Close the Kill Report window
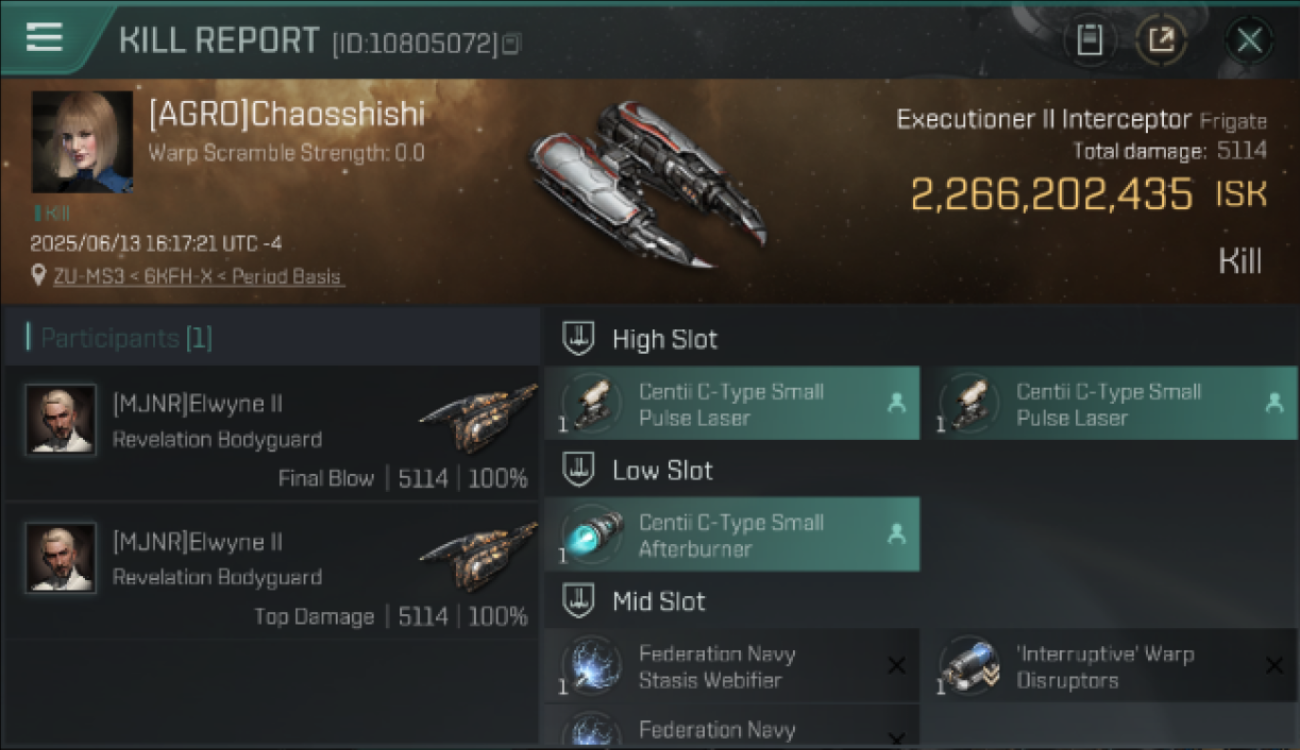This screenshot has height=750, width=1300. (x=1249, y=41)
